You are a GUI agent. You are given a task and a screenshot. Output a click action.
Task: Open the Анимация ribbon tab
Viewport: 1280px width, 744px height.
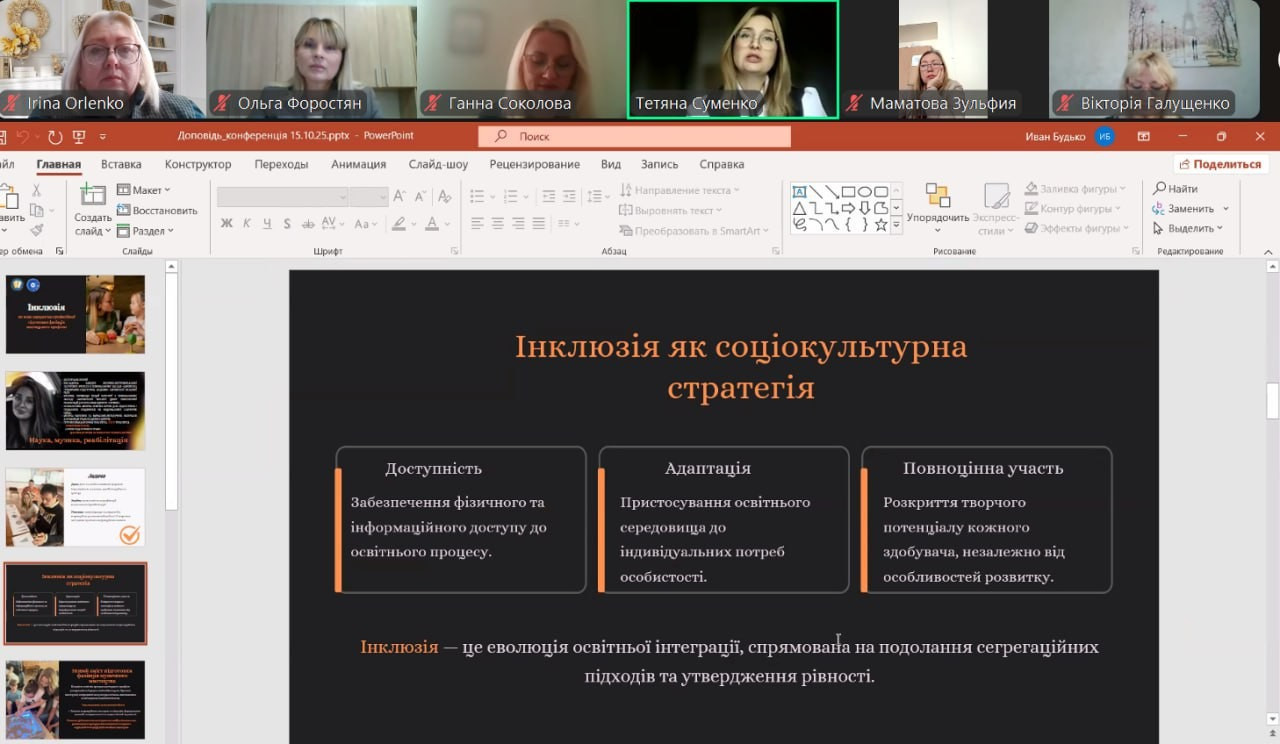point(358,164)
